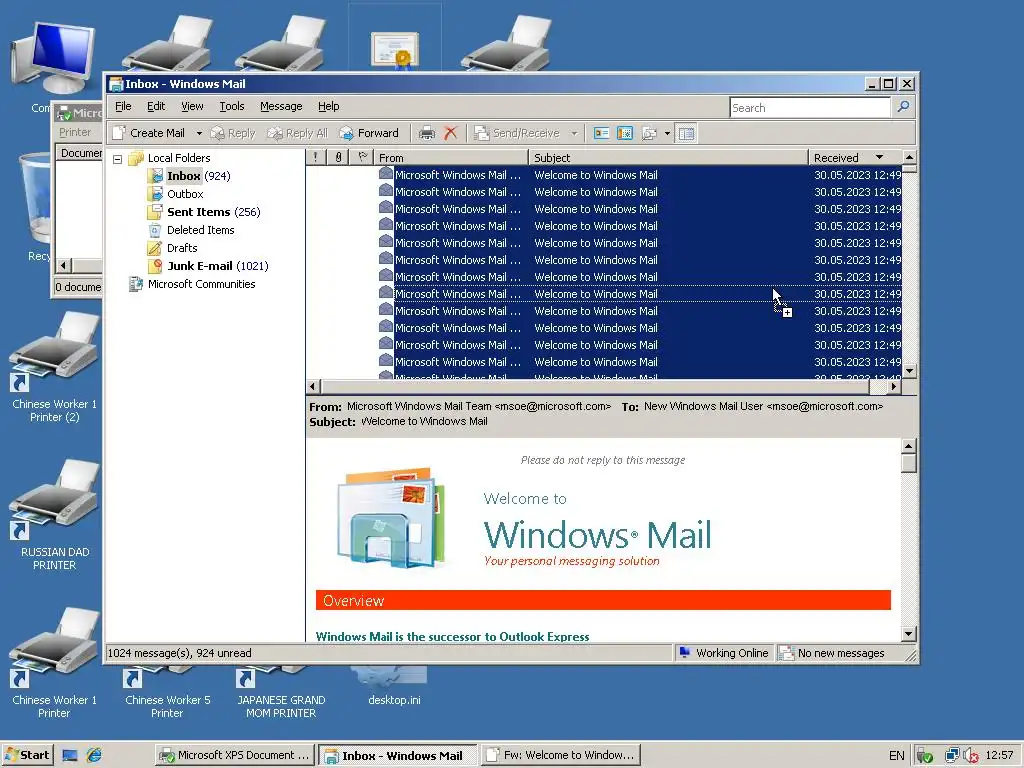This screenshot has height=768, width=1024.
Task: Select JAPANESE GRAND MOM PRINTER desktop shortcut
Action: pos(281,694)
